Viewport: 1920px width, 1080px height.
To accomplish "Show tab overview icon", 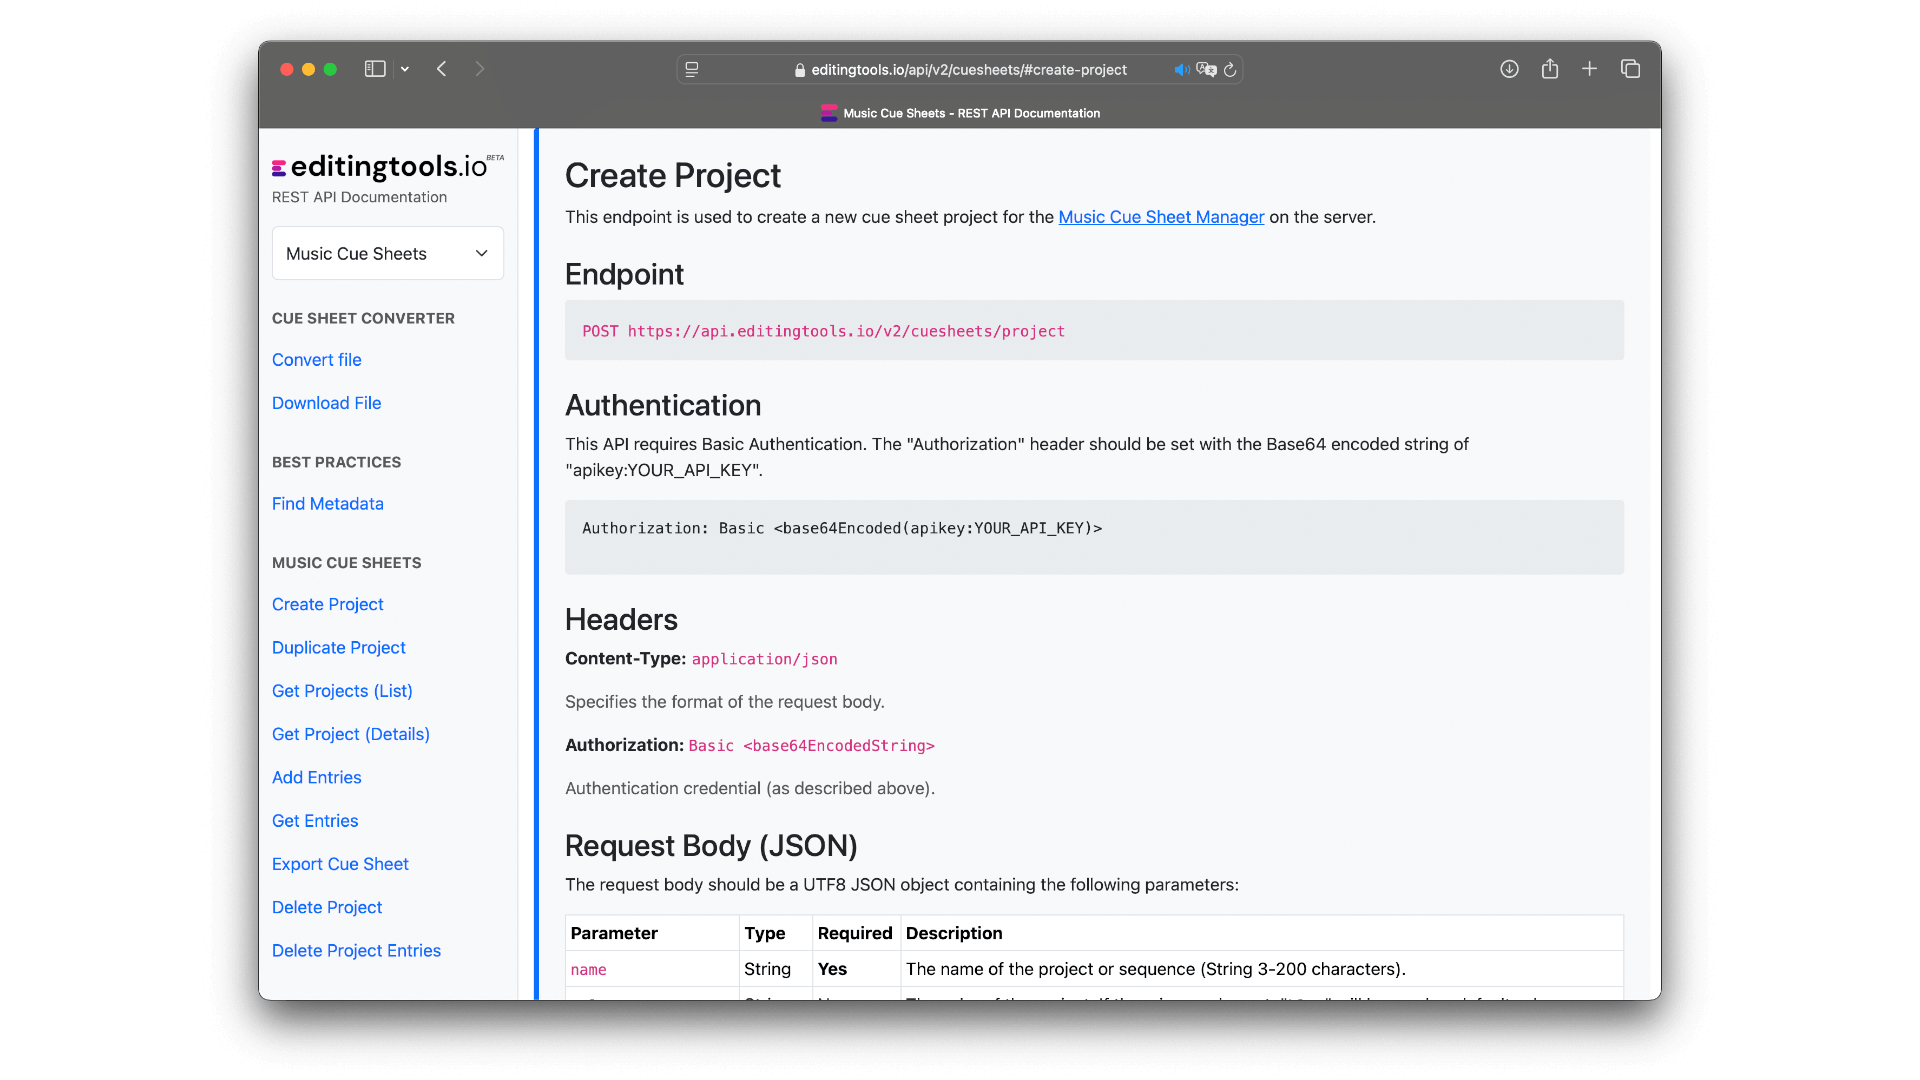I will point(1630,69).
